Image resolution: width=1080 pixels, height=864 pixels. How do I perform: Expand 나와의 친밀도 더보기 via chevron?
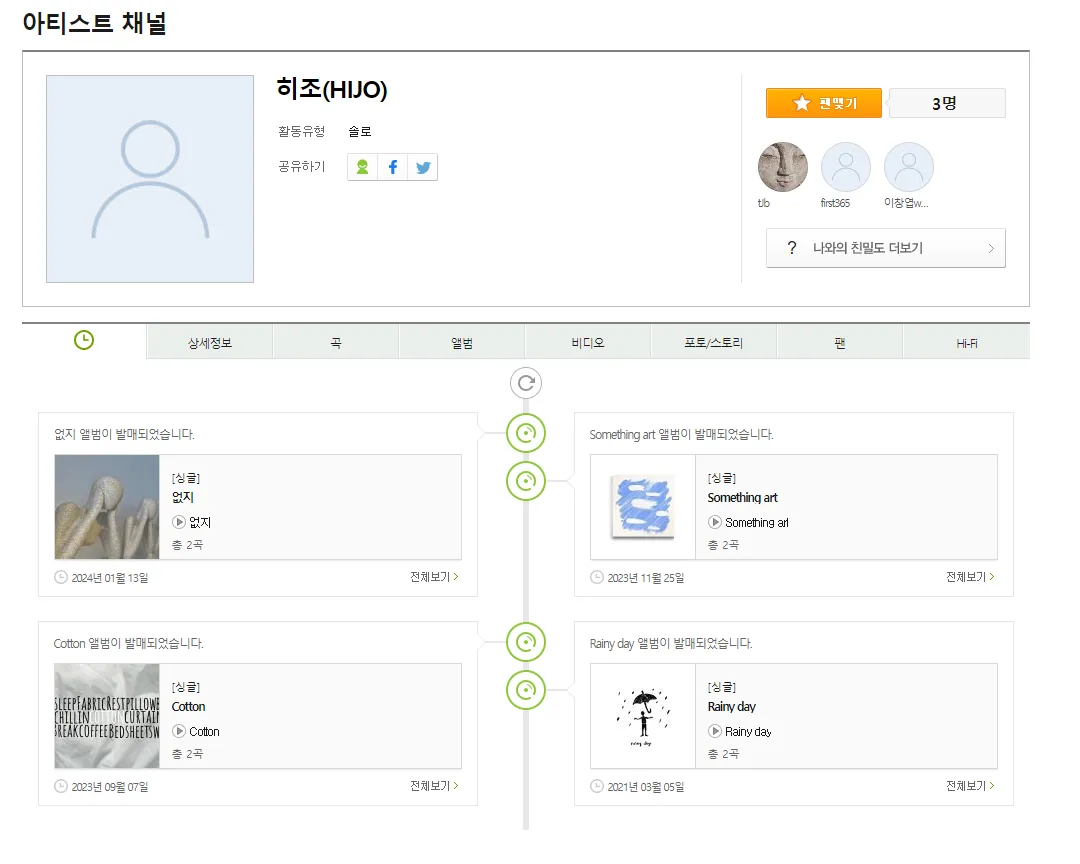click(x=991, y=248)
